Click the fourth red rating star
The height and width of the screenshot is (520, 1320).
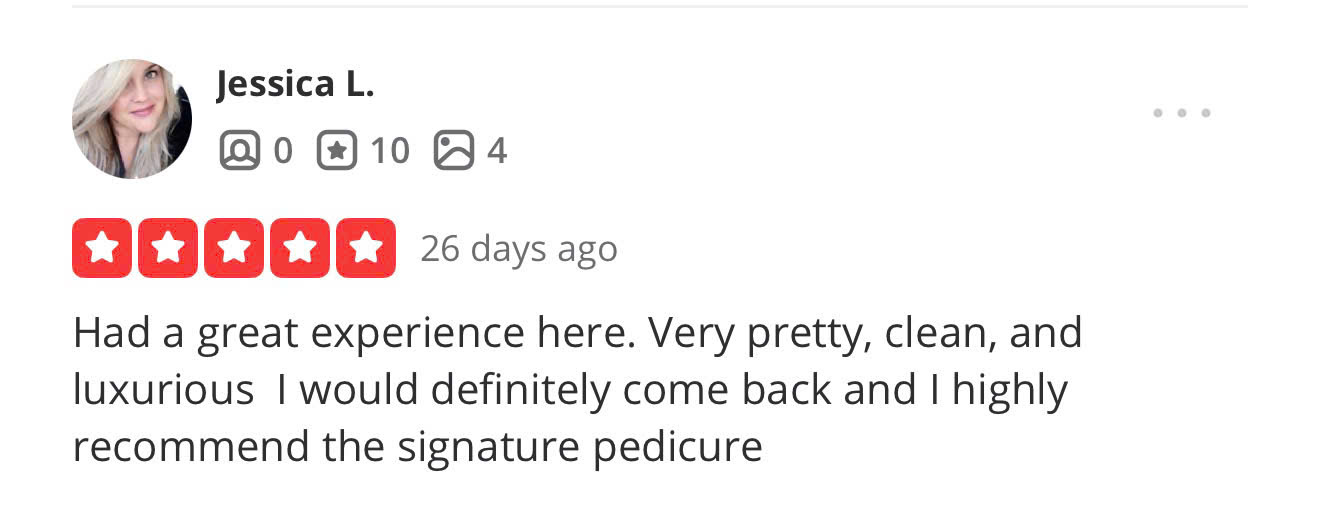(300, 248)
